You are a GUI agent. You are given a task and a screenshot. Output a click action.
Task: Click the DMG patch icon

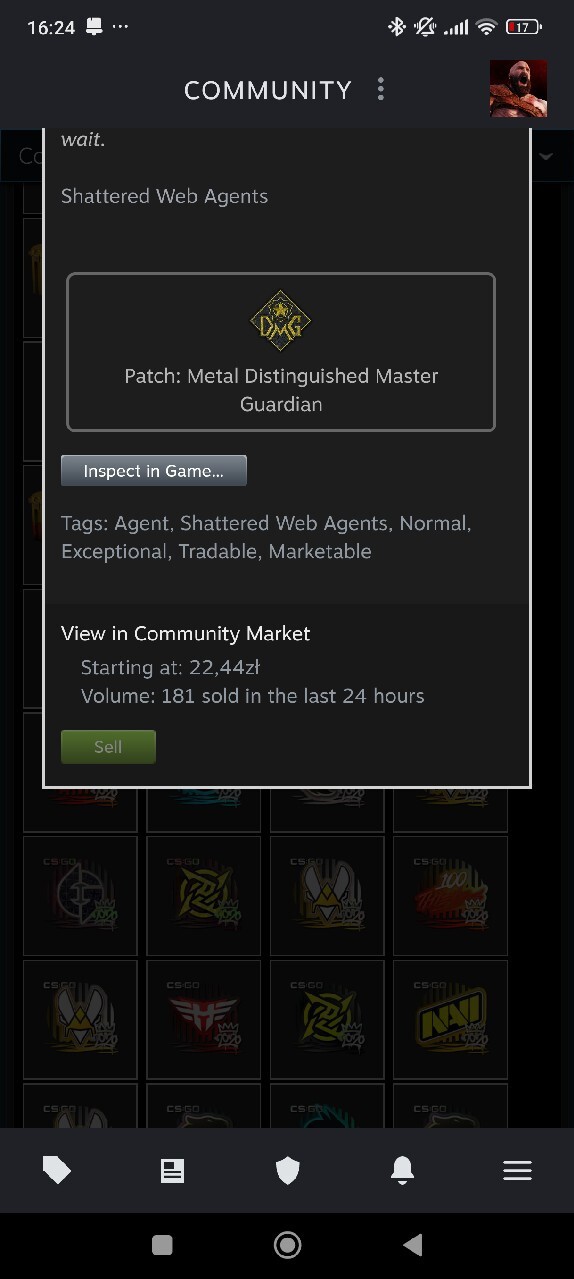click(x=281, y=322)
